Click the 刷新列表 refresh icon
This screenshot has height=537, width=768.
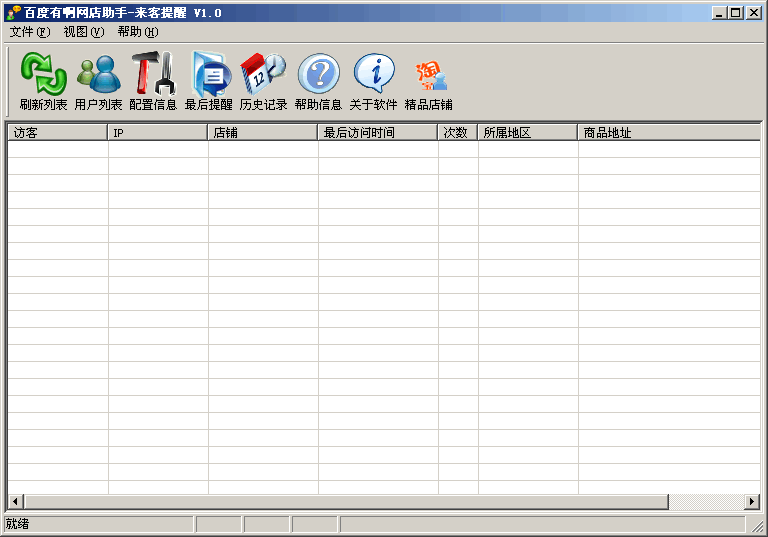pos(43,81)
